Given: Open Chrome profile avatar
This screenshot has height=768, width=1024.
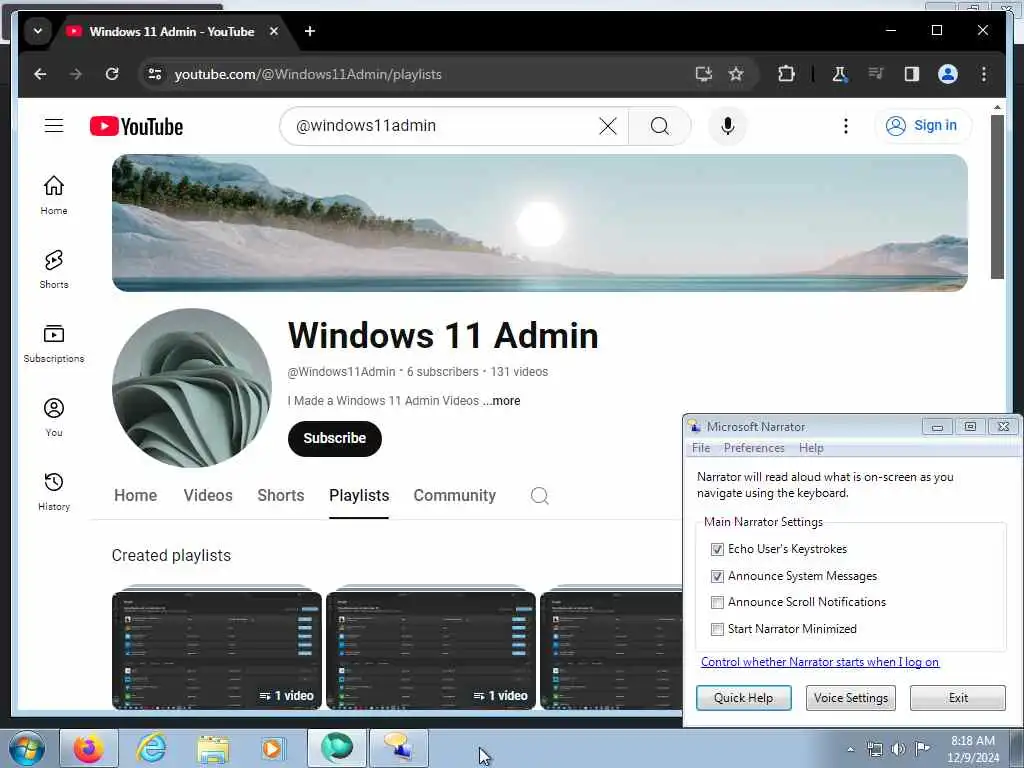Looking at the screenshot, I should 948,74.
